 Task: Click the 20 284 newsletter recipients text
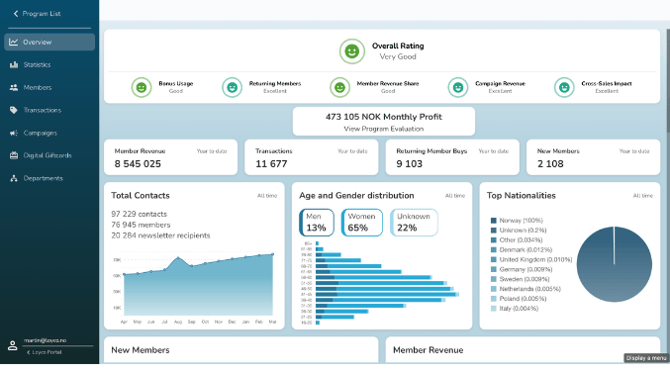point(161,235)
